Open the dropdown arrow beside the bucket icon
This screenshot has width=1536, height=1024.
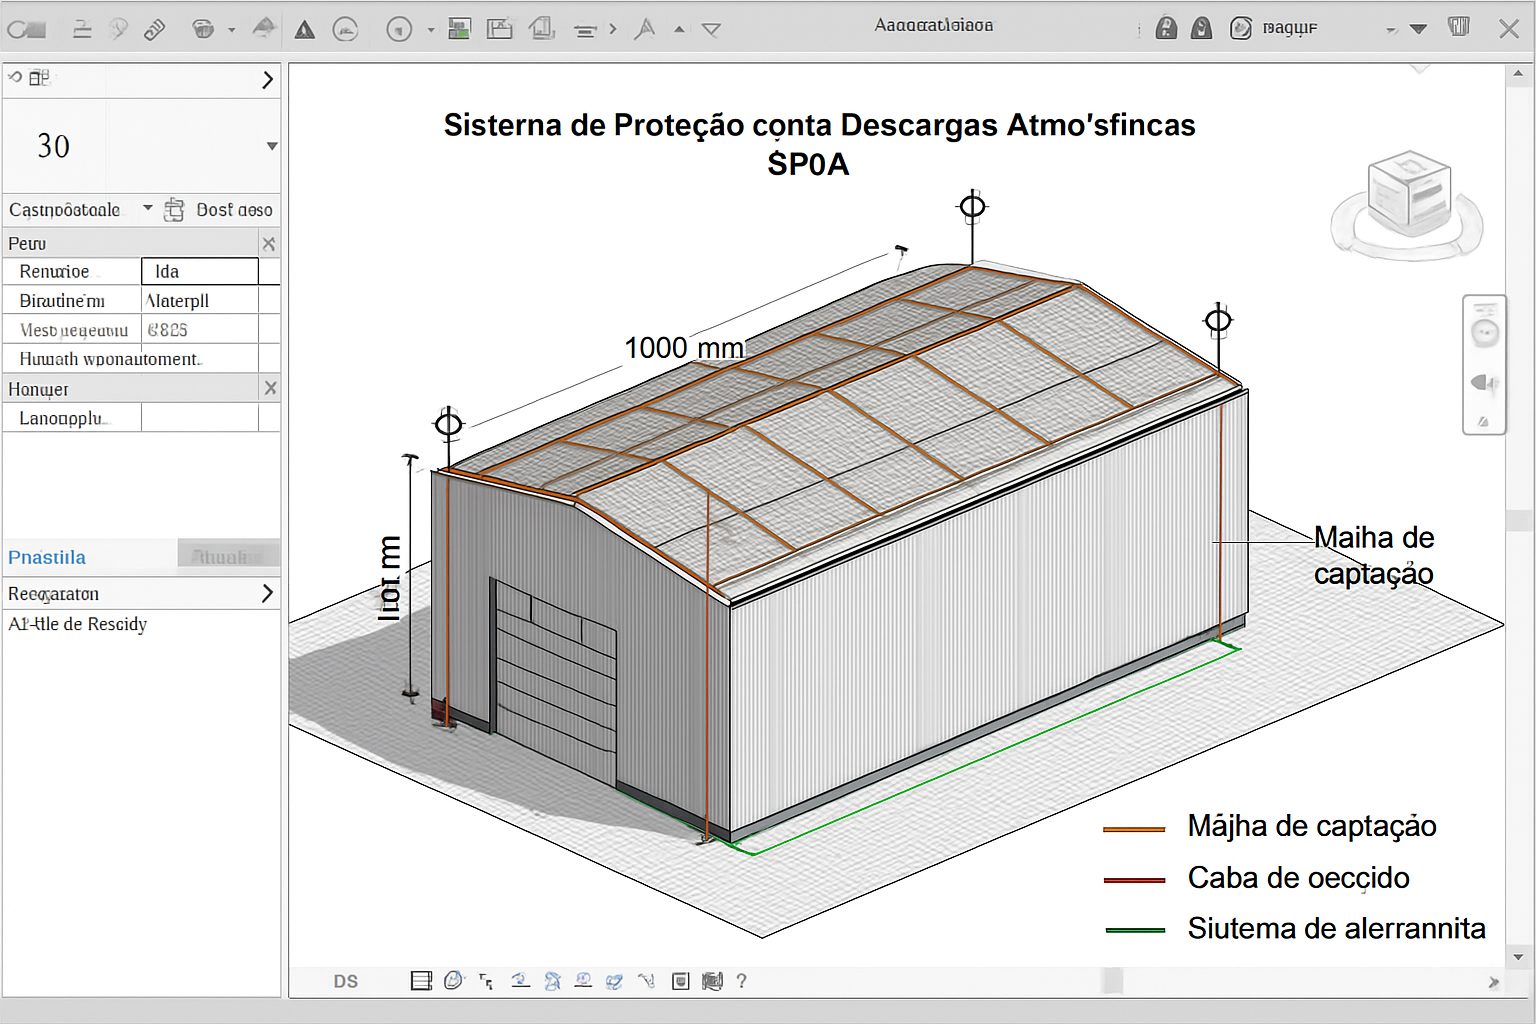[231, 30]
